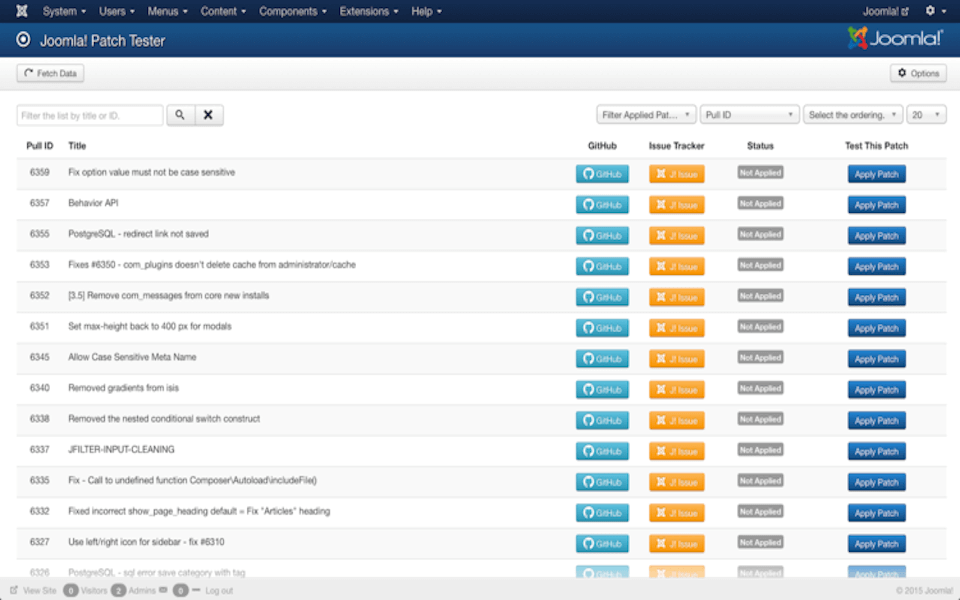Open the Select the ordering dropdown
960x600 pixels.
pos(853,114)
